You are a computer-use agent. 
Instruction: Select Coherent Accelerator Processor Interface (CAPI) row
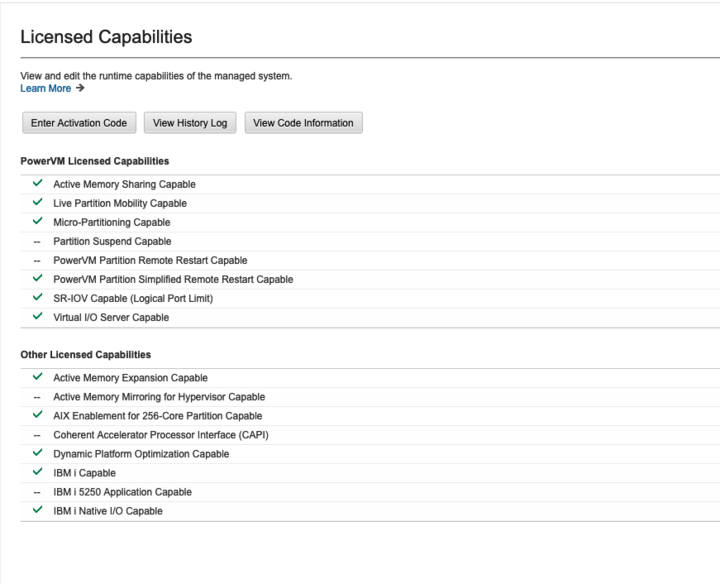(x=370, y=435)
